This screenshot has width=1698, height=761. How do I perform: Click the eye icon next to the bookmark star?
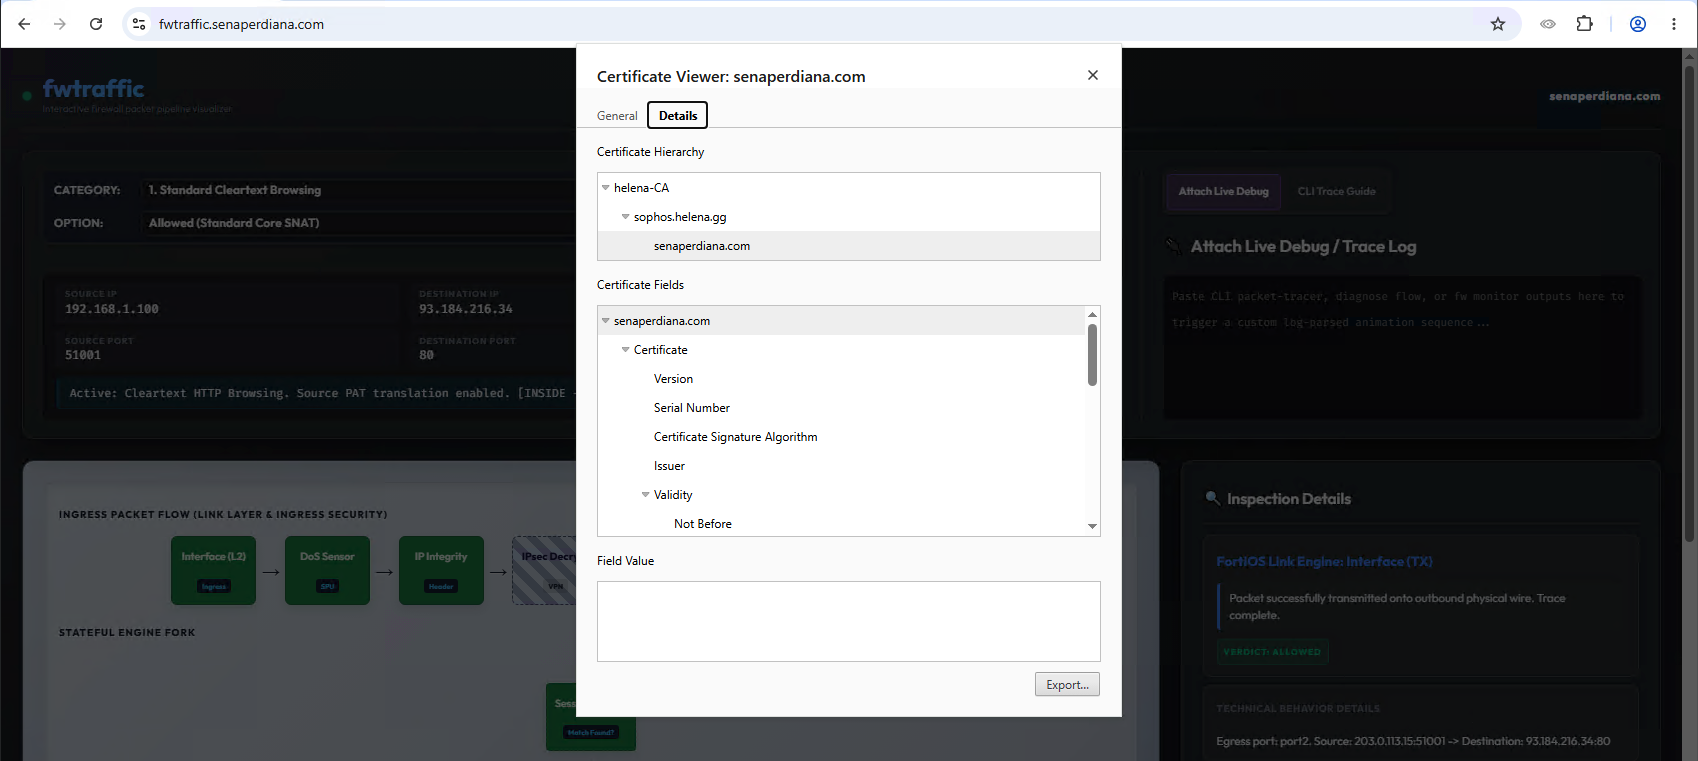1548,24
